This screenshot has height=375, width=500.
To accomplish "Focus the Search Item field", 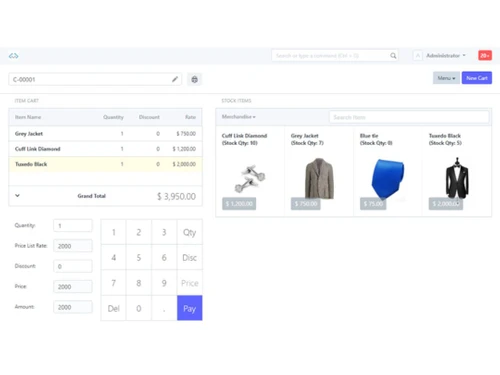I will click(x=409, y=117).
